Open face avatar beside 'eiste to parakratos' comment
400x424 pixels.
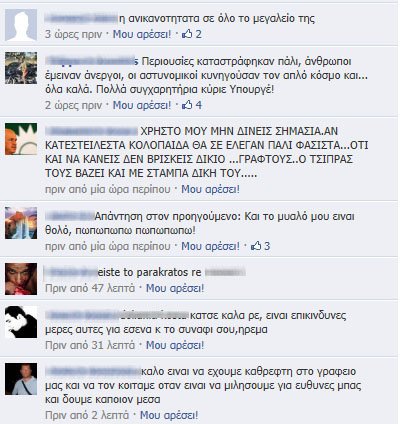21,279
